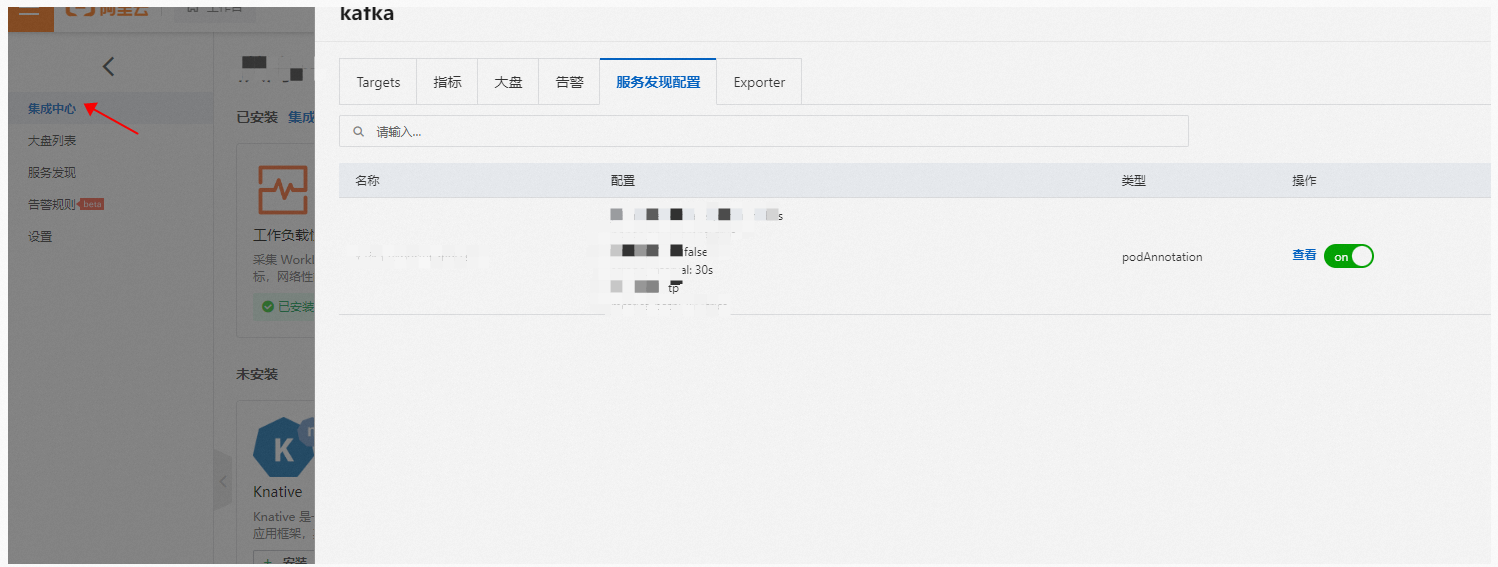Select the 服务发现配置 tab

coord(658,82)
